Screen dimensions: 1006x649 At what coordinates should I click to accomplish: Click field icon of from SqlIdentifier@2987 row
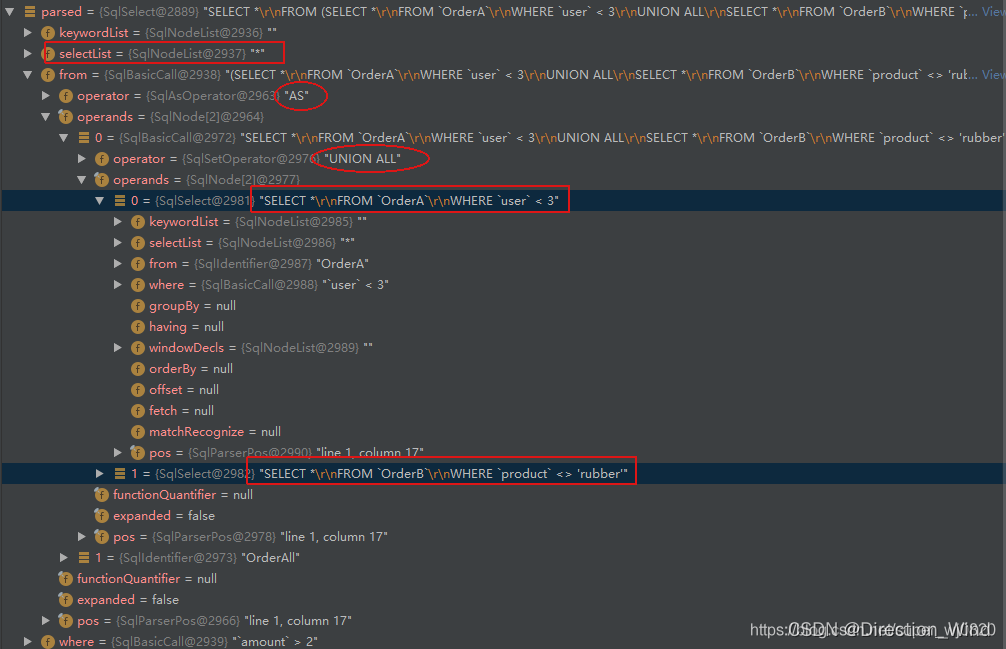(137, 264)
